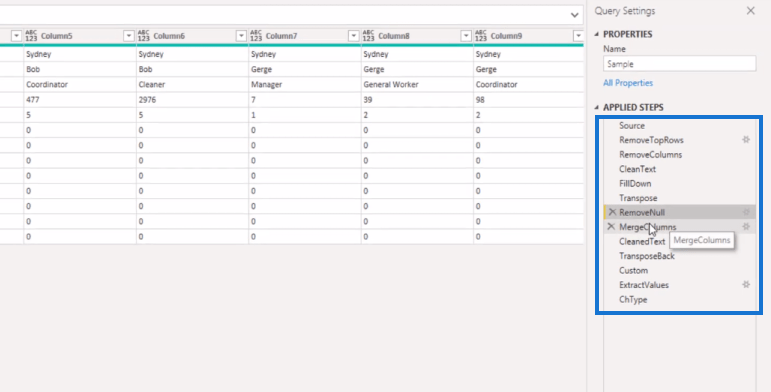
Task: Change data type icon of Column9
Action: (x=481, y=36)
